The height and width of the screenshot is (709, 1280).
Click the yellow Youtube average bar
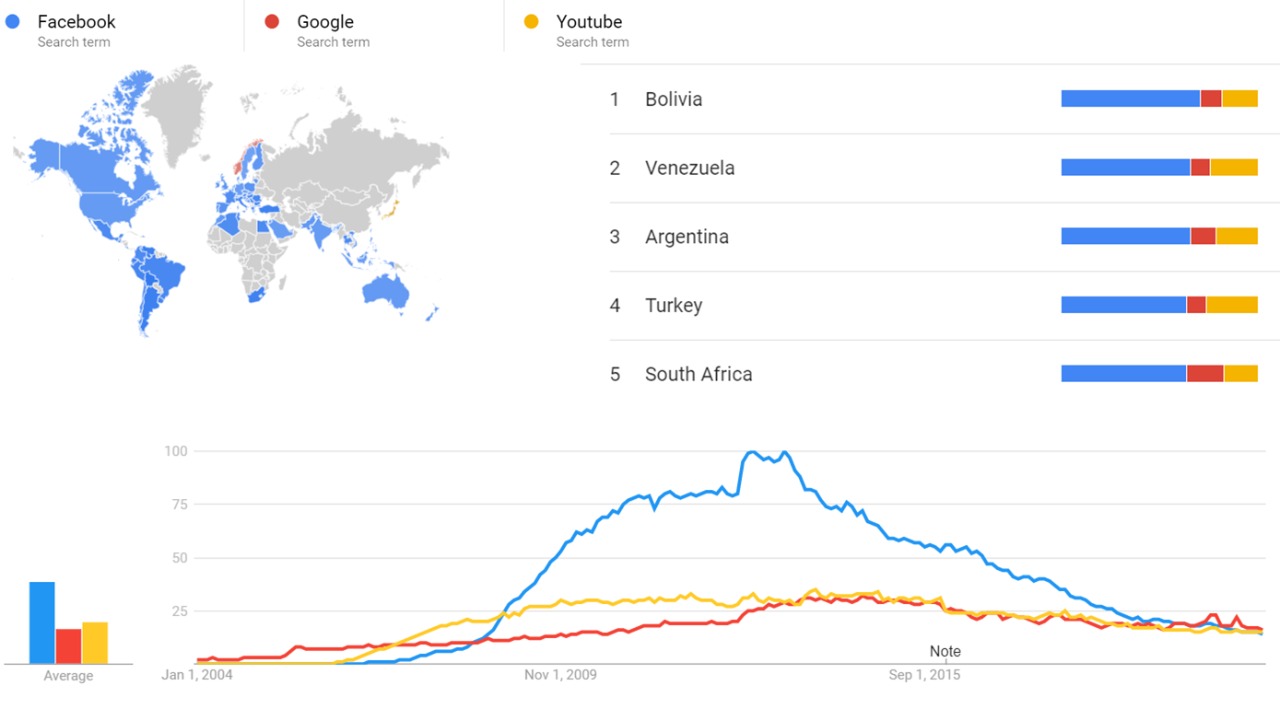coord(95,642)
